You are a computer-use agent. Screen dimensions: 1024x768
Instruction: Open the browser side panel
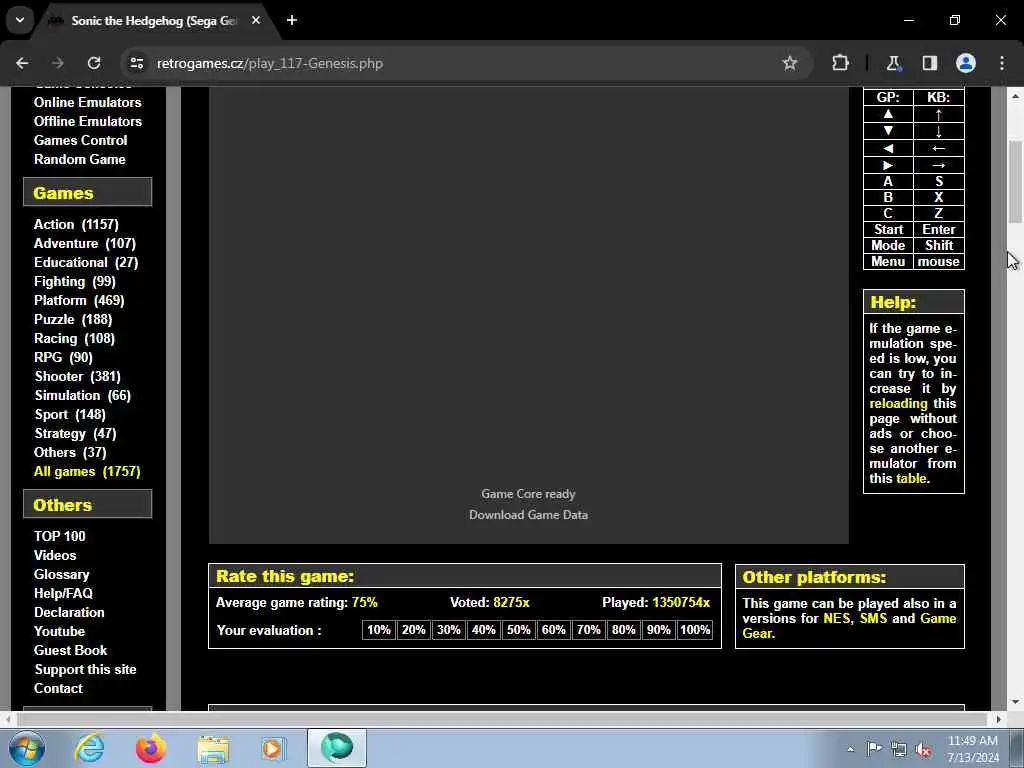click(929, 63)
